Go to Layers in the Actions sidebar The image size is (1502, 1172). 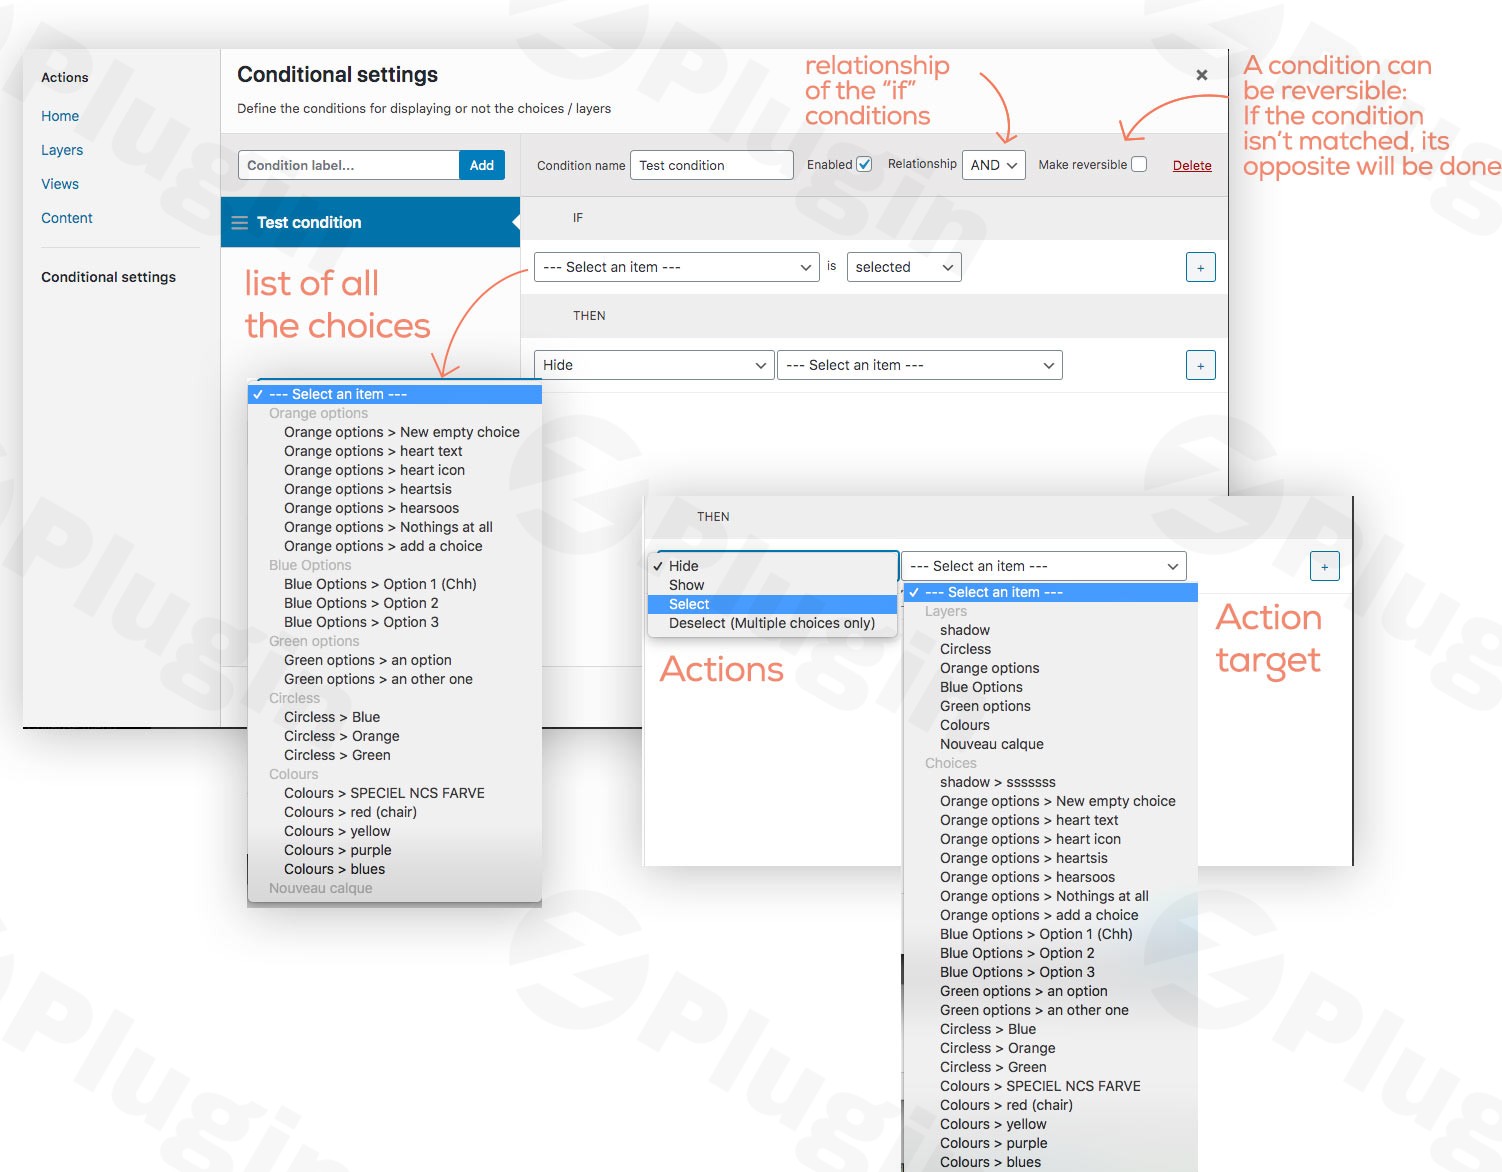61,149
